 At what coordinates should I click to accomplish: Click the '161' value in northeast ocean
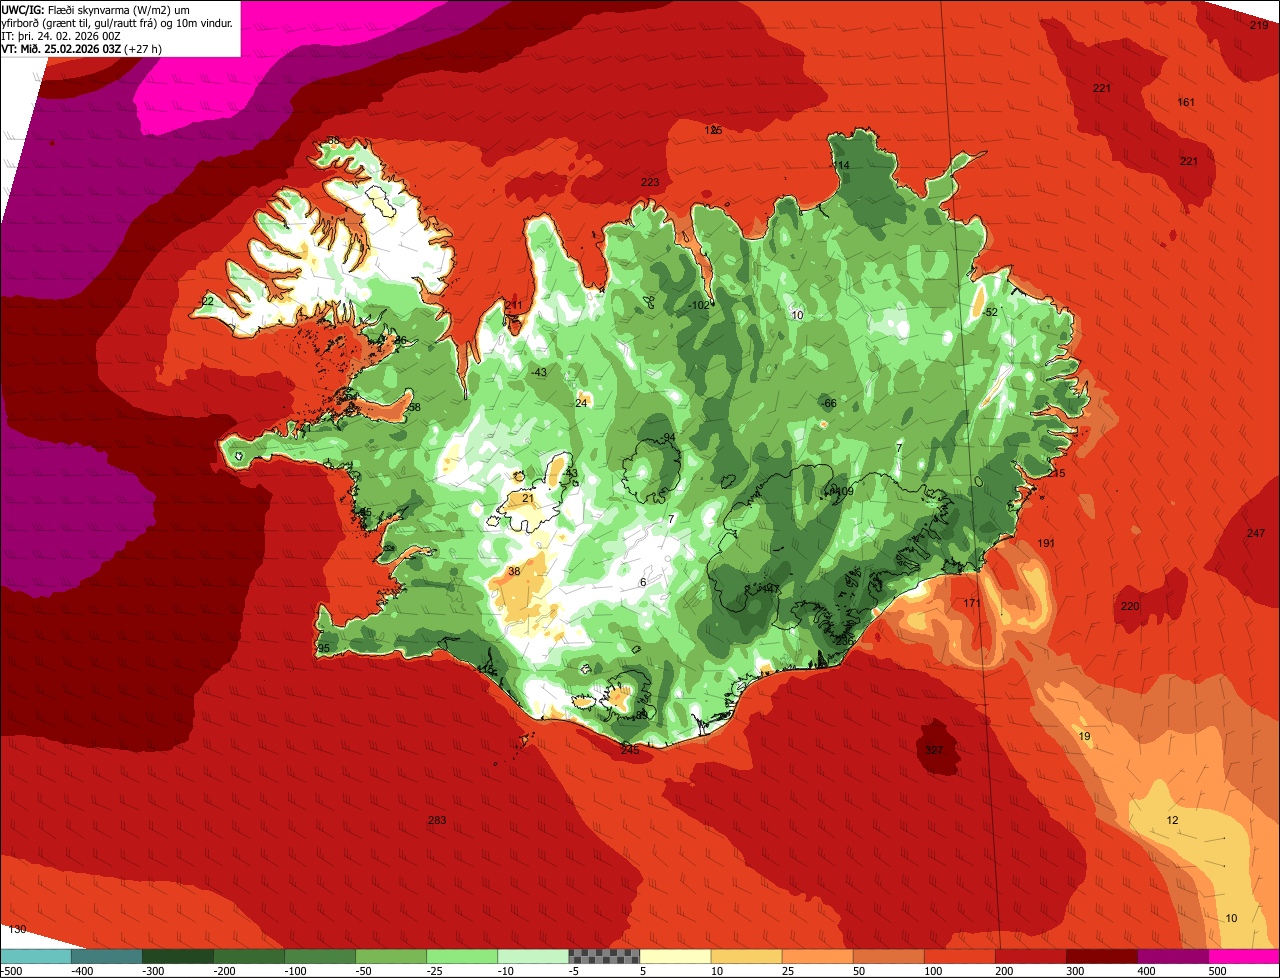(1186, 102)
